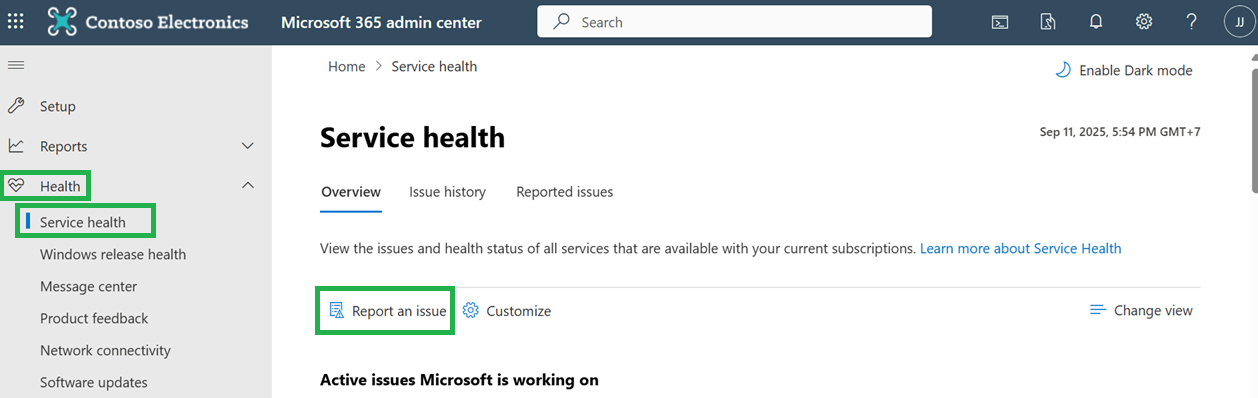Screen dimensions: 1258x398
Task: Collapse navigation with hamburger icon
Action: pos(16,65)
